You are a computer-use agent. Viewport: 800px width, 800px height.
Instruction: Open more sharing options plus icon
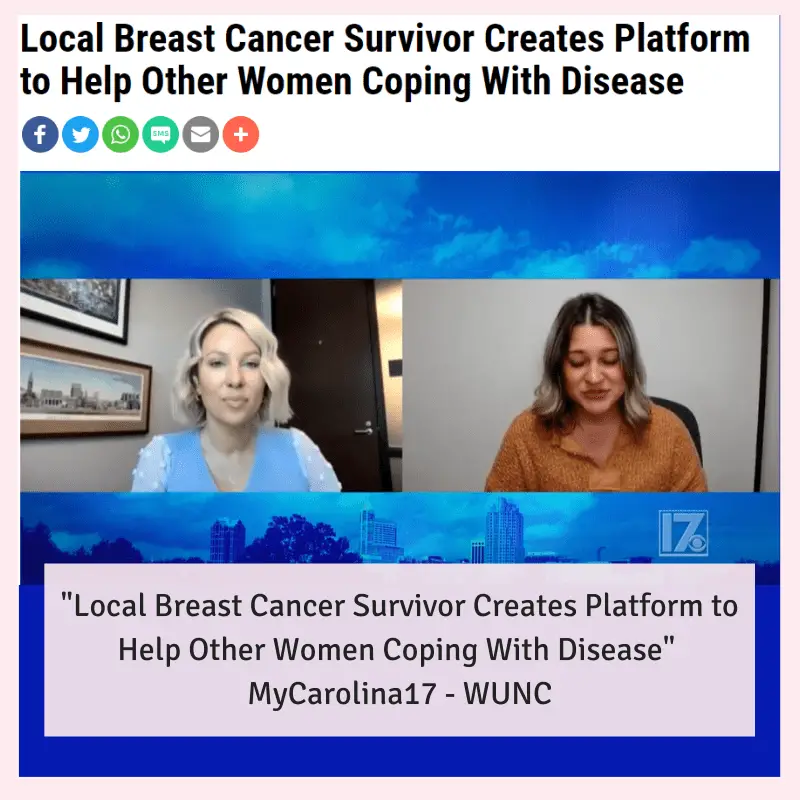(241, 135)
